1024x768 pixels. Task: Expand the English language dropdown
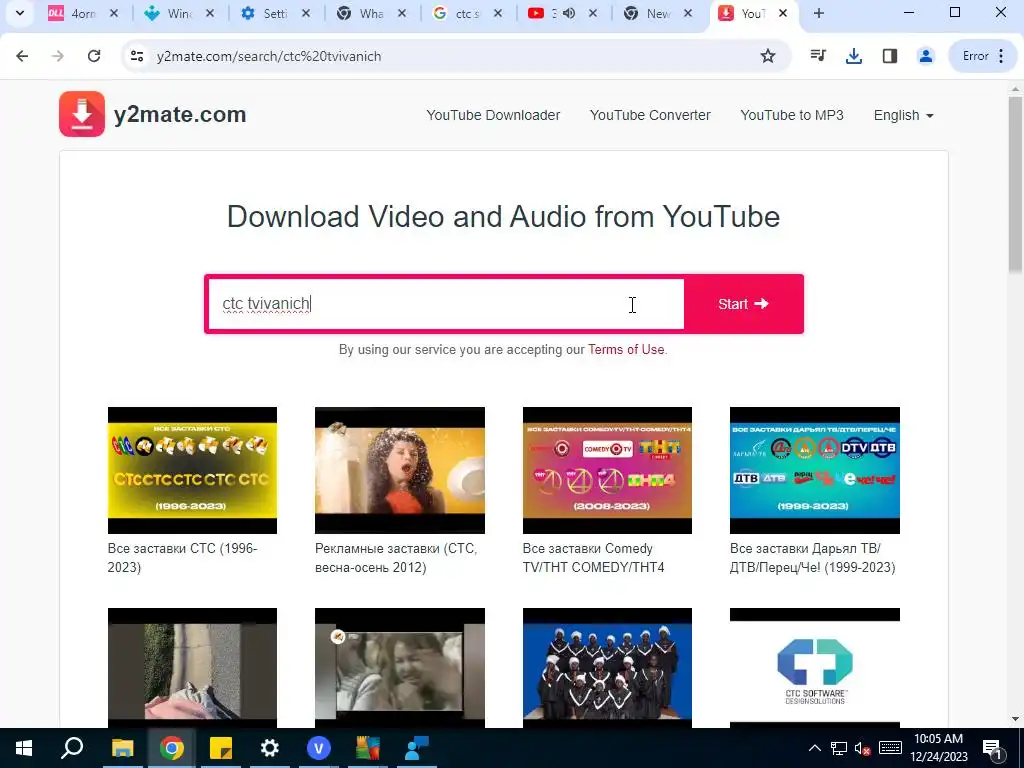click(x=903, y=115)
